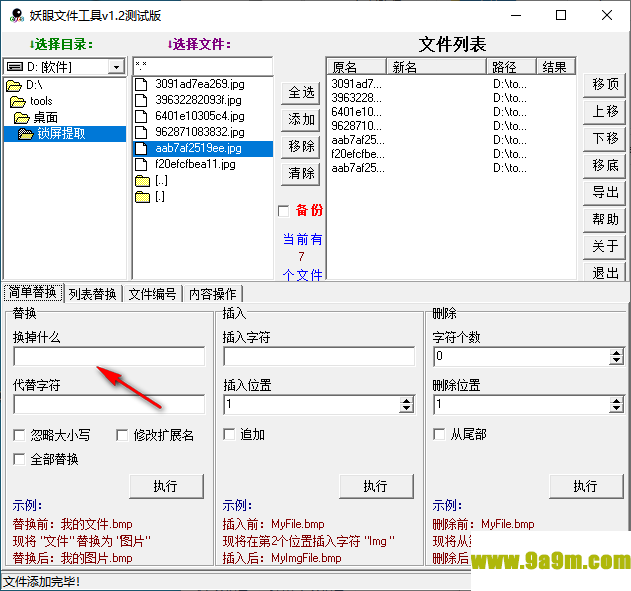Click the 删除位置 spinner arrows
The width and height of the screenshot is (631, 591).
pos(616,404)
